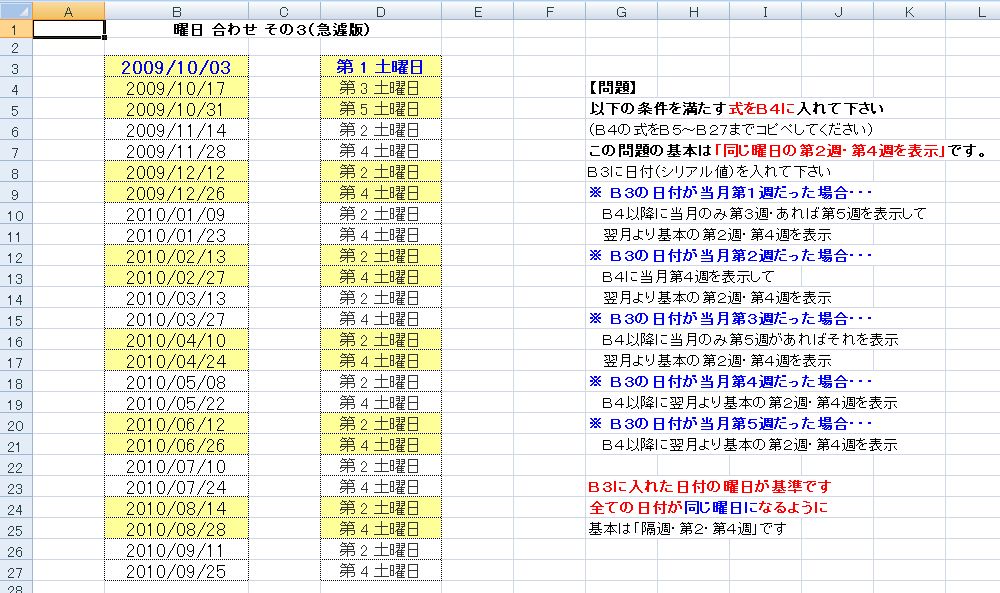Screen dimensions: 1000x593
Task: Select cell with date 2010/03/27
Action: [177, 320]
